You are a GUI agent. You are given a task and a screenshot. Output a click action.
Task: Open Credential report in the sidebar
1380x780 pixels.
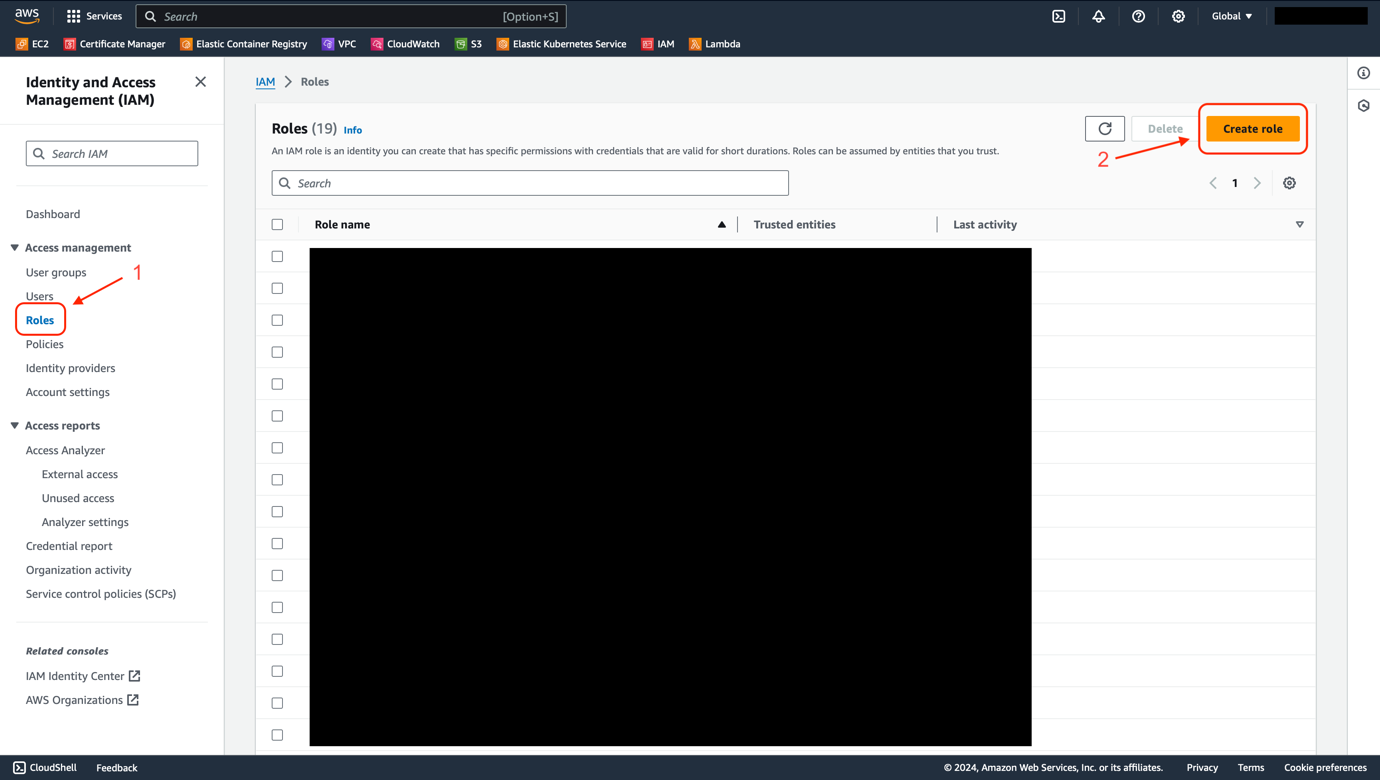69,546
